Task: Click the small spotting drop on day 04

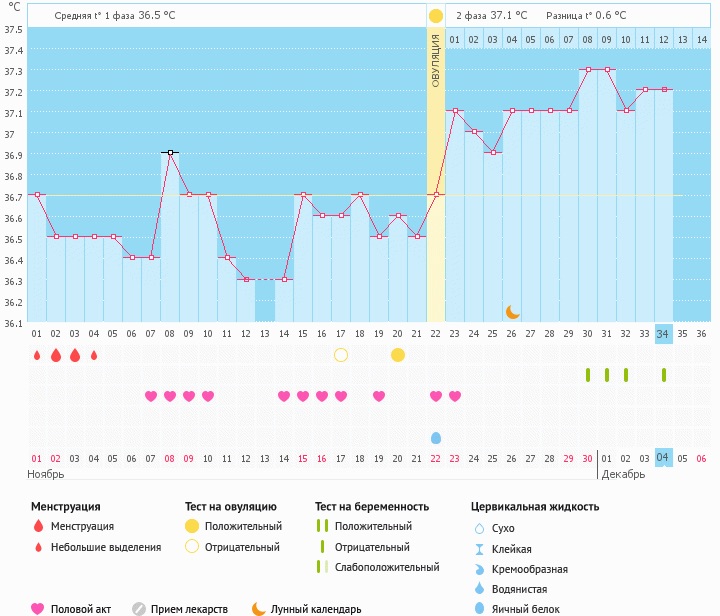Action: [x=94, y=355]
